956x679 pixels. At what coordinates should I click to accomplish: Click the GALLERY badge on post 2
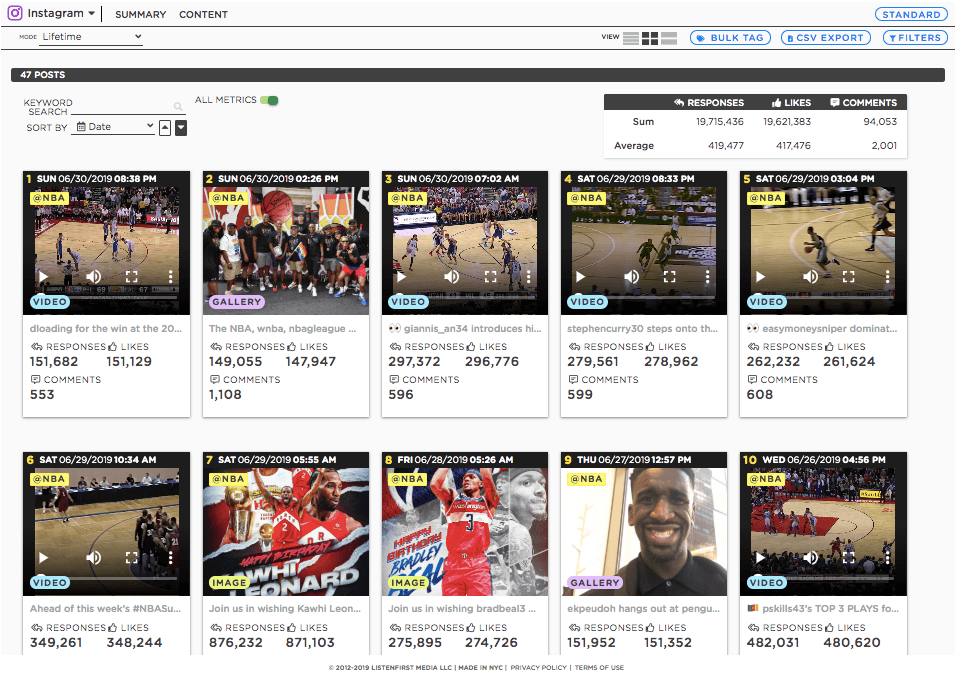pyautogui.click(x=237, y=302)
